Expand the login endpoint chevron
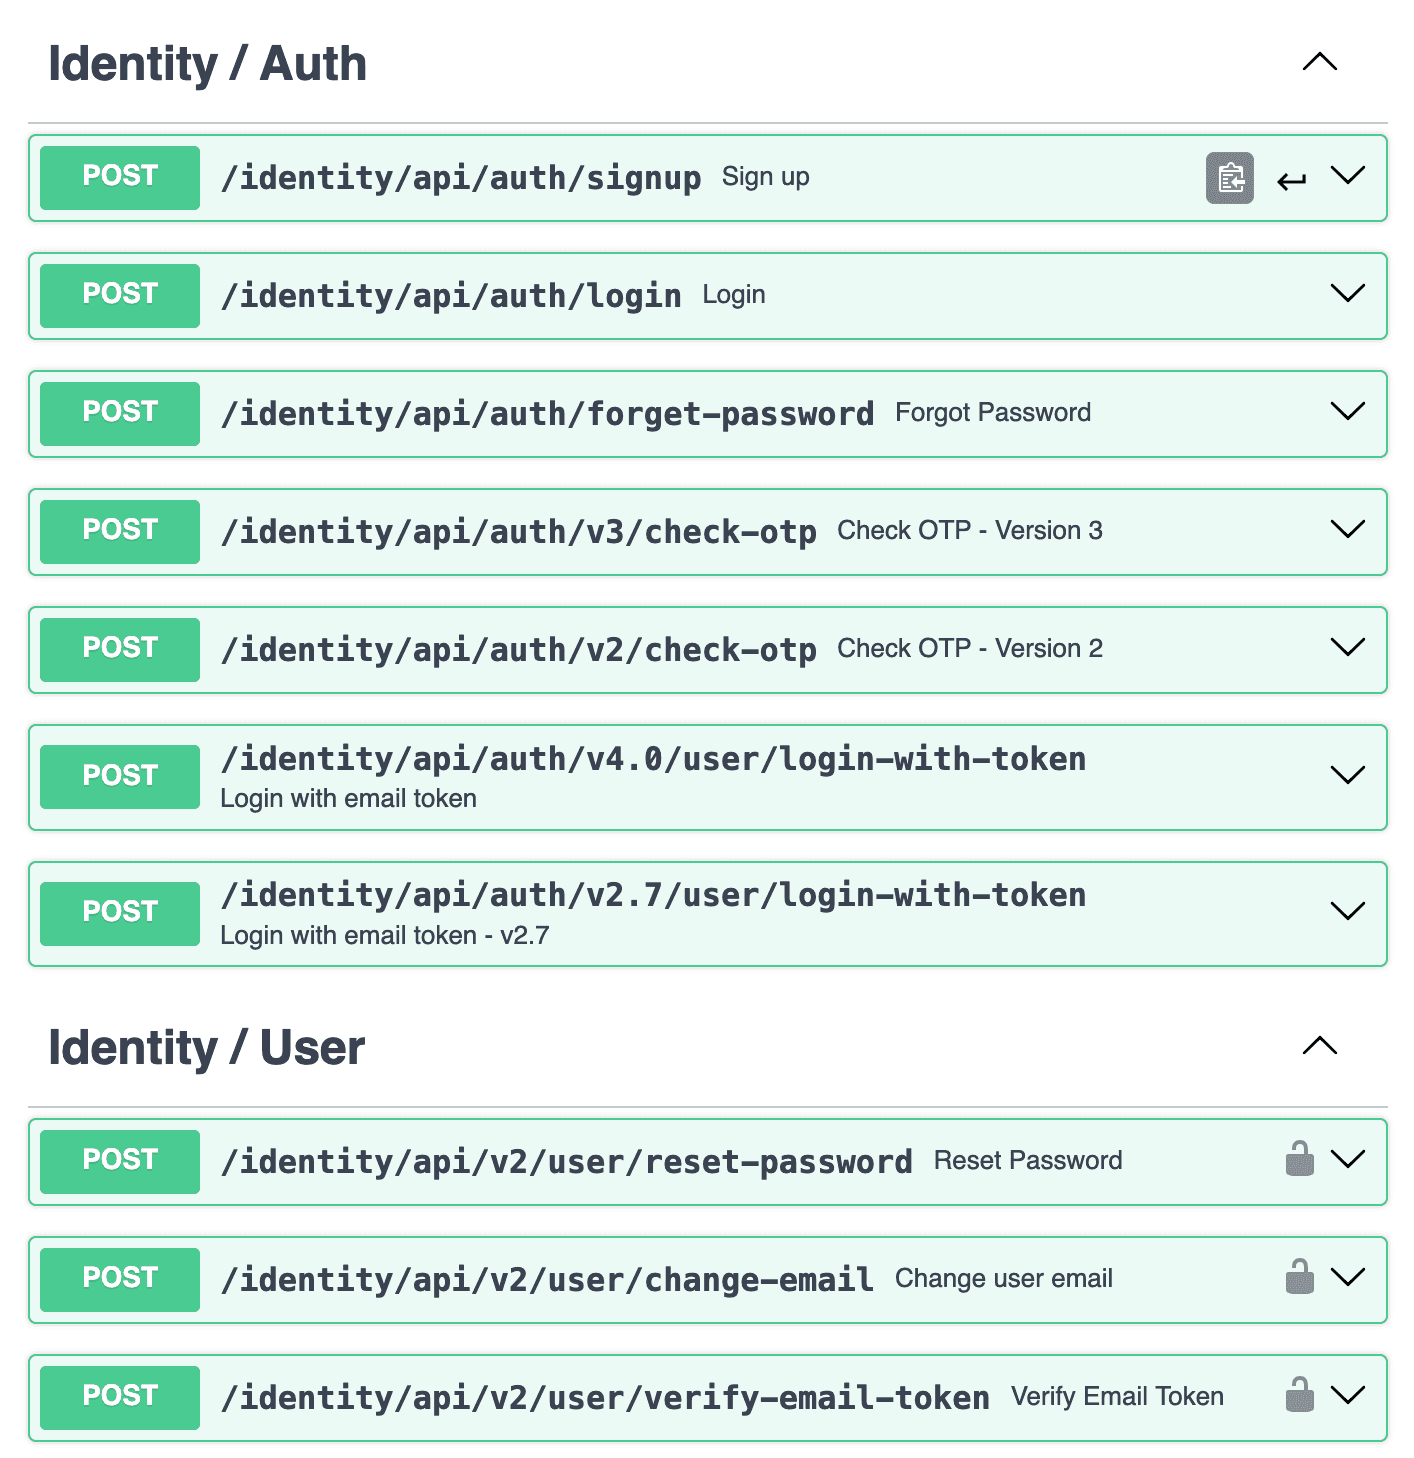This screenshot has height=1458, width=1414. pyautogui.click(x=1348, y=293)
